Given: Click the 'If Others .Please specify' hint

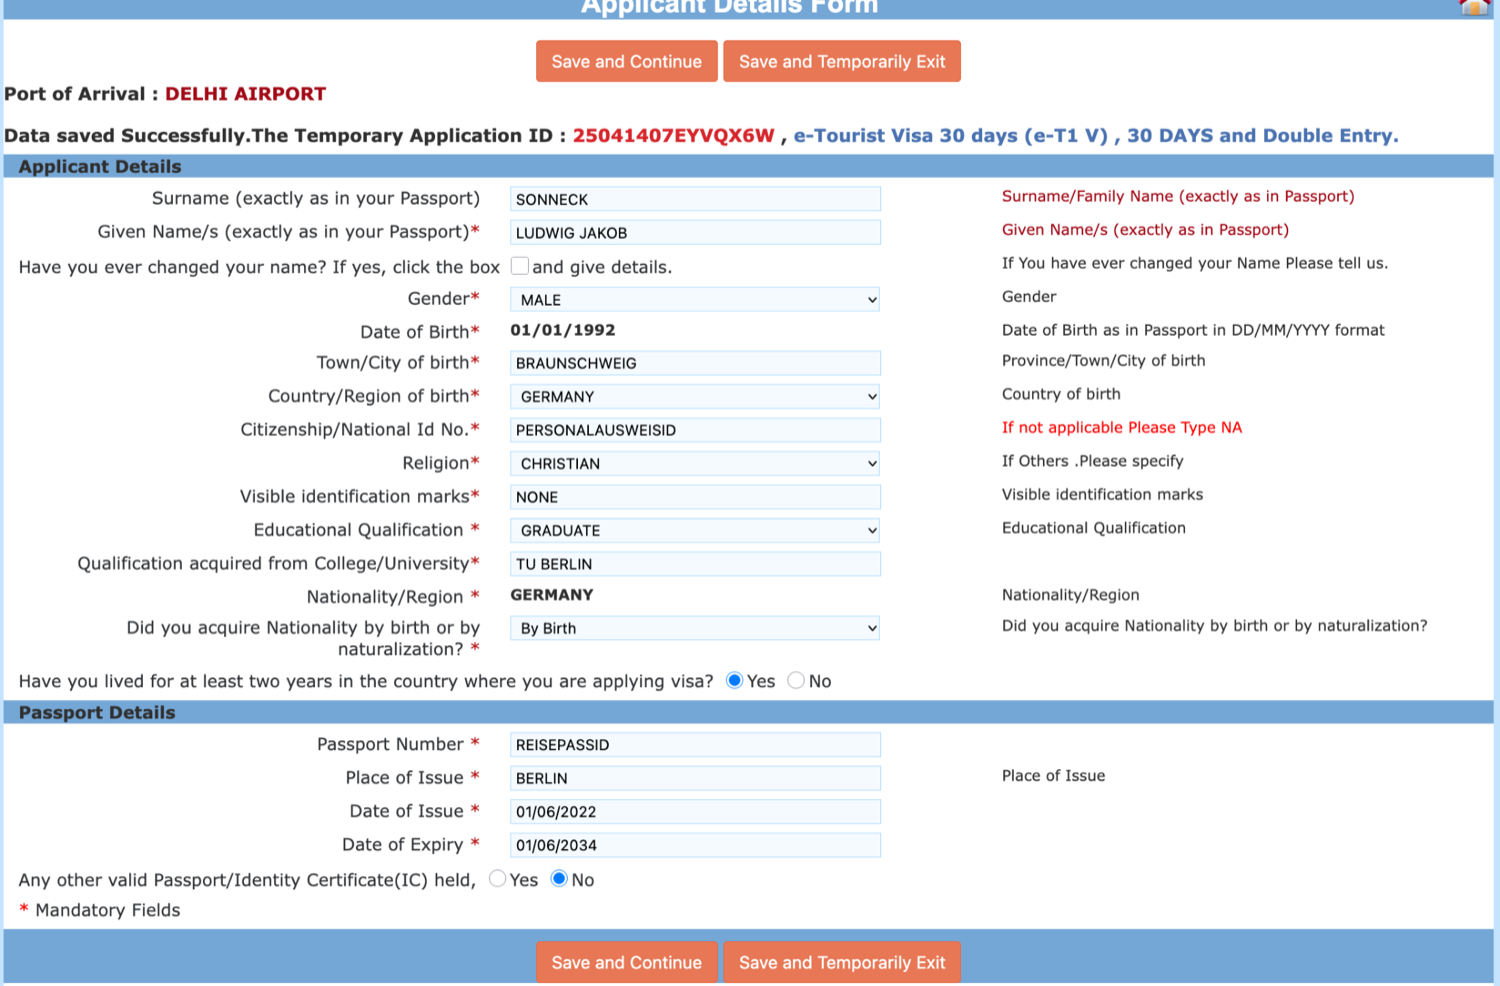Looking at the screenshot, I should coord(1093,461).
